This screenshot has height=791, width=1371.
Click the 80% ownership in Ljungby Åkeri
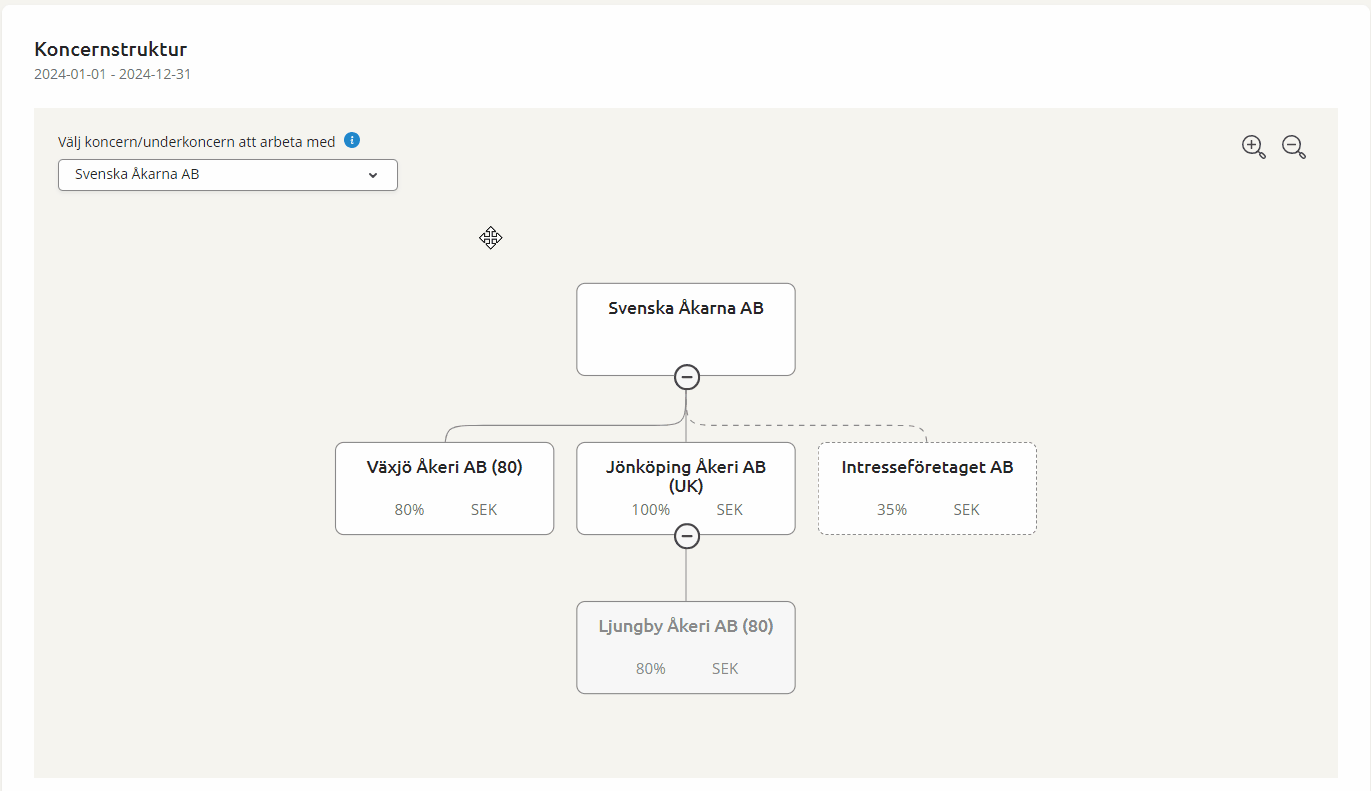pos(650,669)
